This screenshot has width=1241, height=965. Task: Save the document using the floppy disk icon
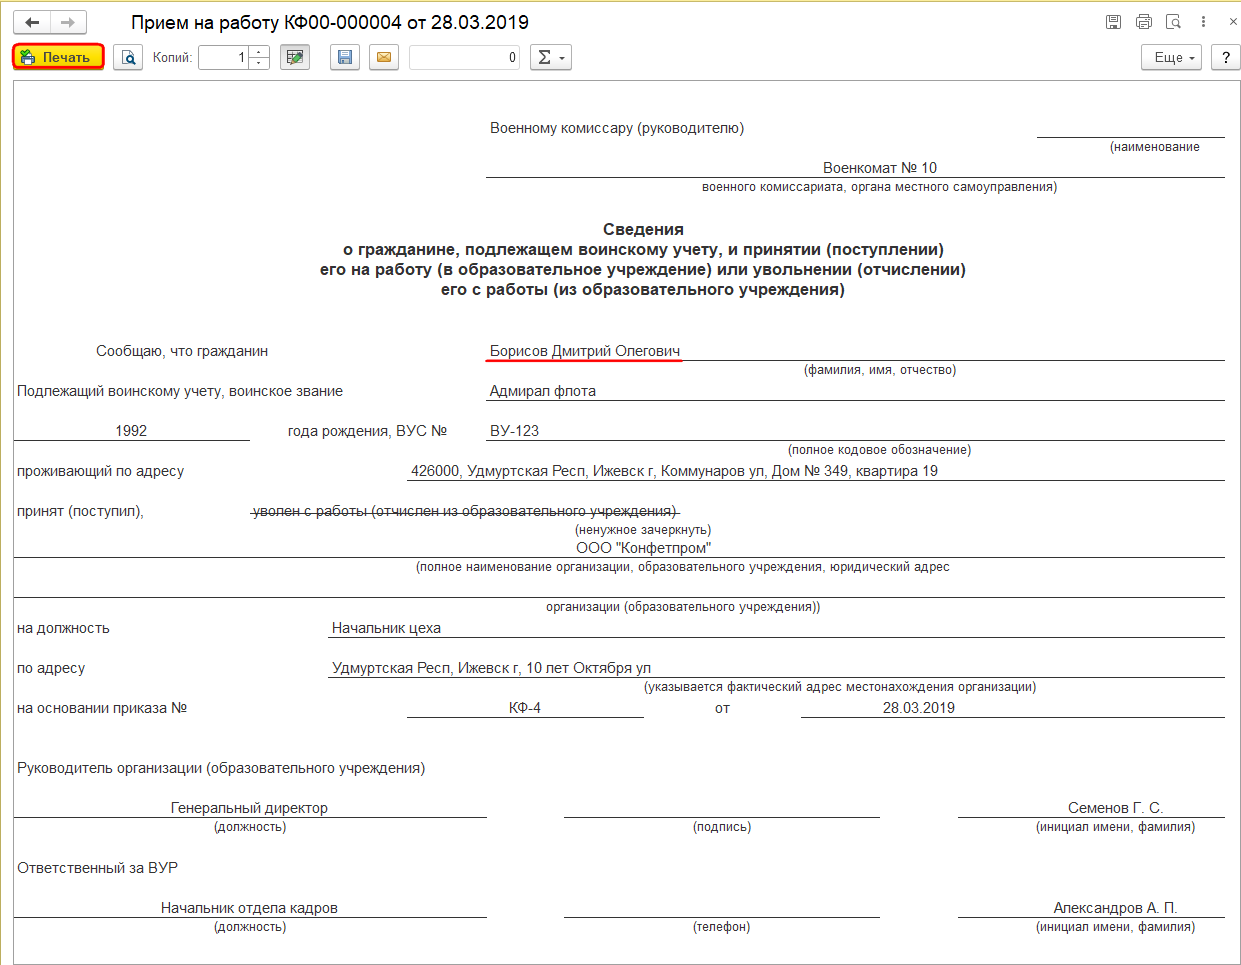click(x=344, y=57)
